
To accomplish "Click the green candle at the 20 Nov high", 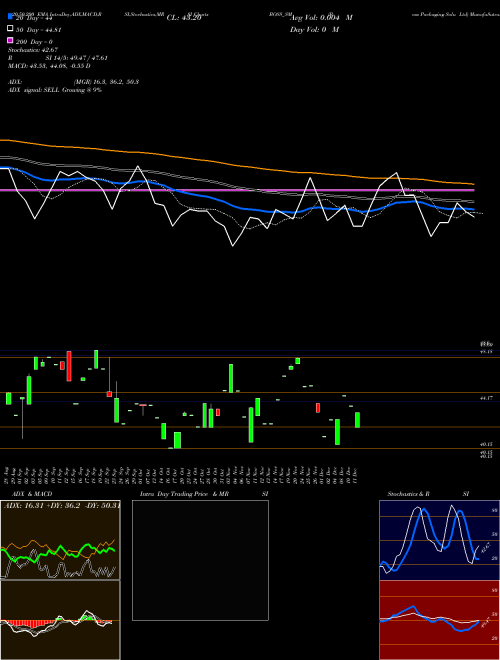I will coord(298,361).
